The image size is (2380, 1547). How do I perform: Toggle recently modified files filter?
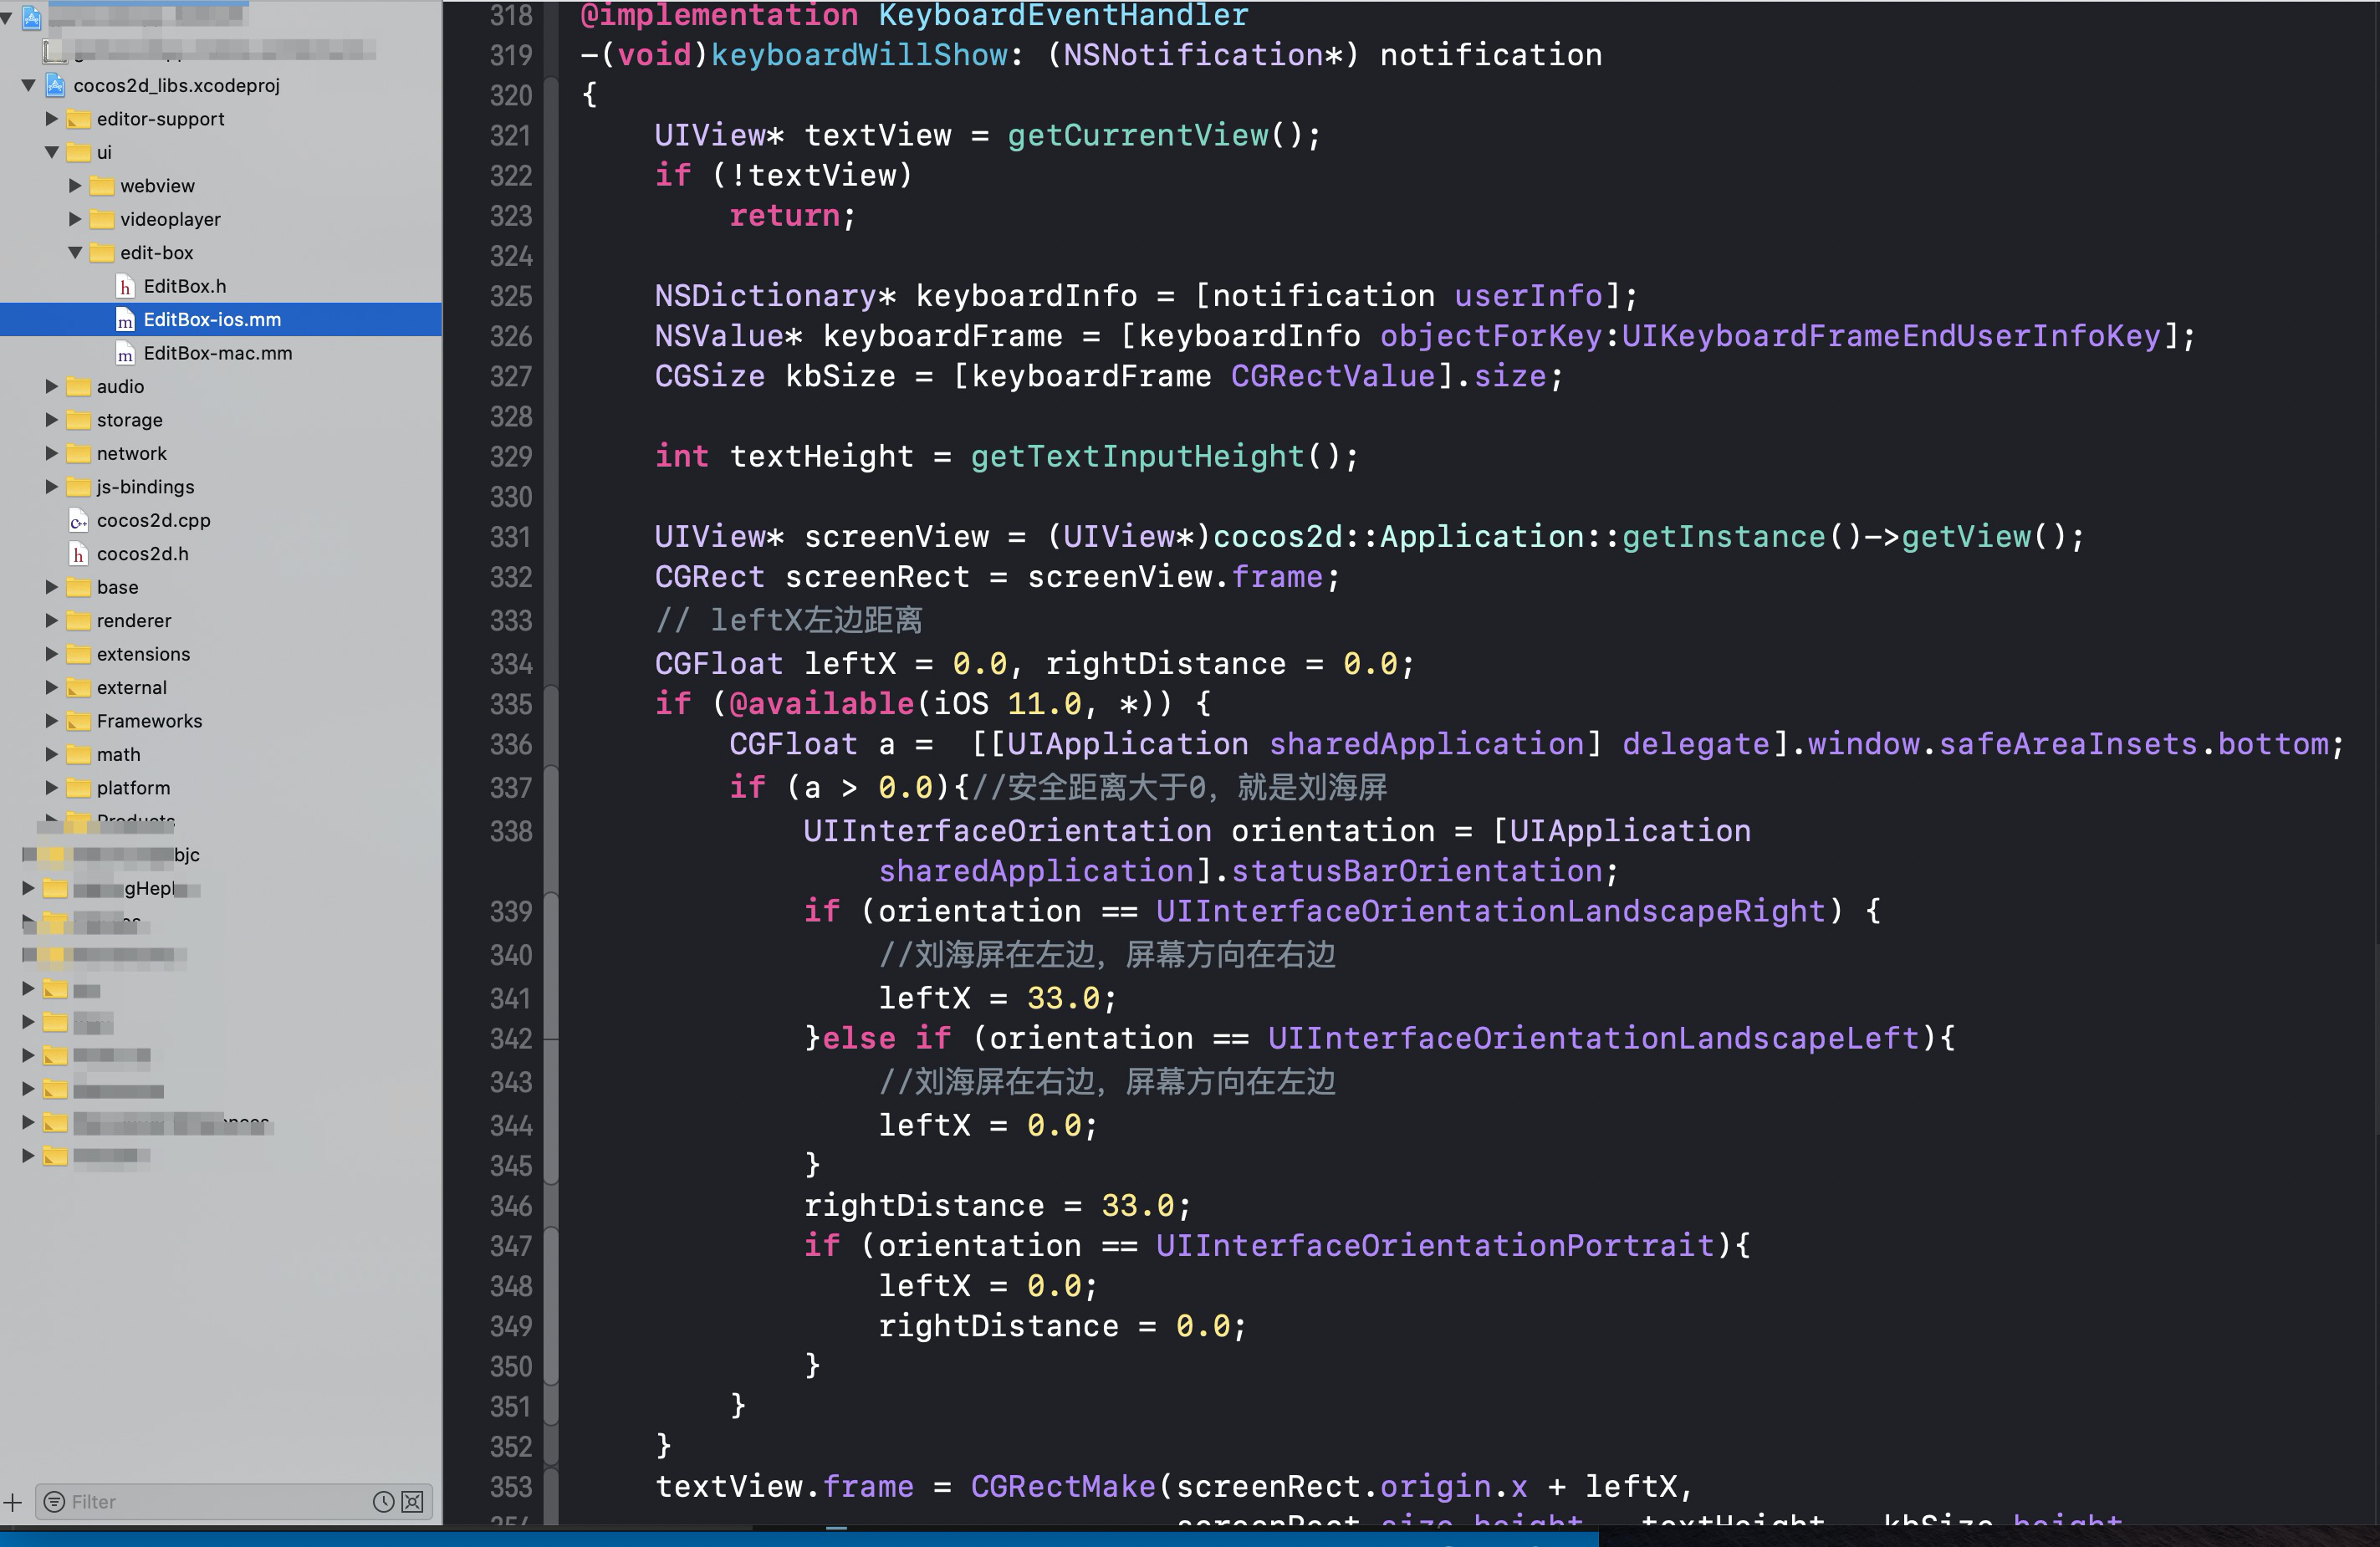(382, 1502)
